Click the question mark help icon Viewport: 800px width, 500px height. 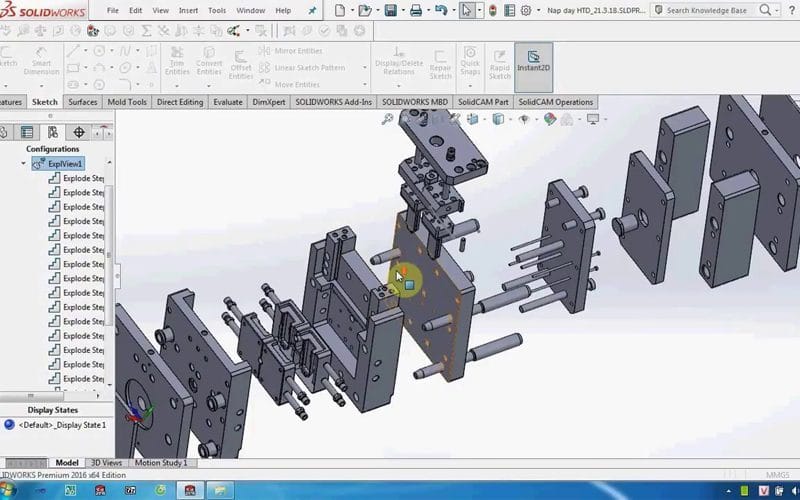coord(792,10)
